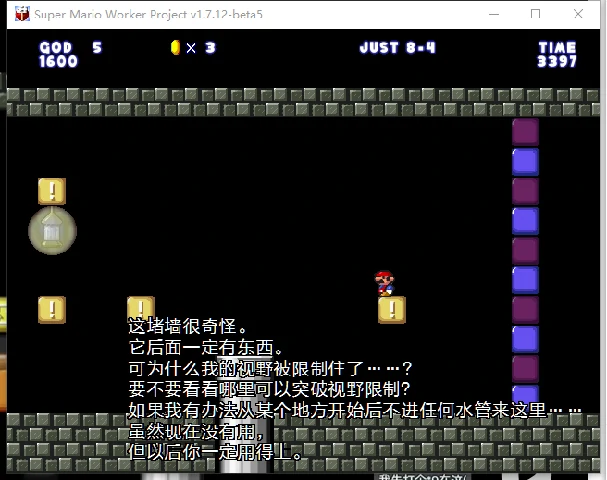Close the Super Mario Worker window
Screen dimensions: 607x480
(578, 14)
